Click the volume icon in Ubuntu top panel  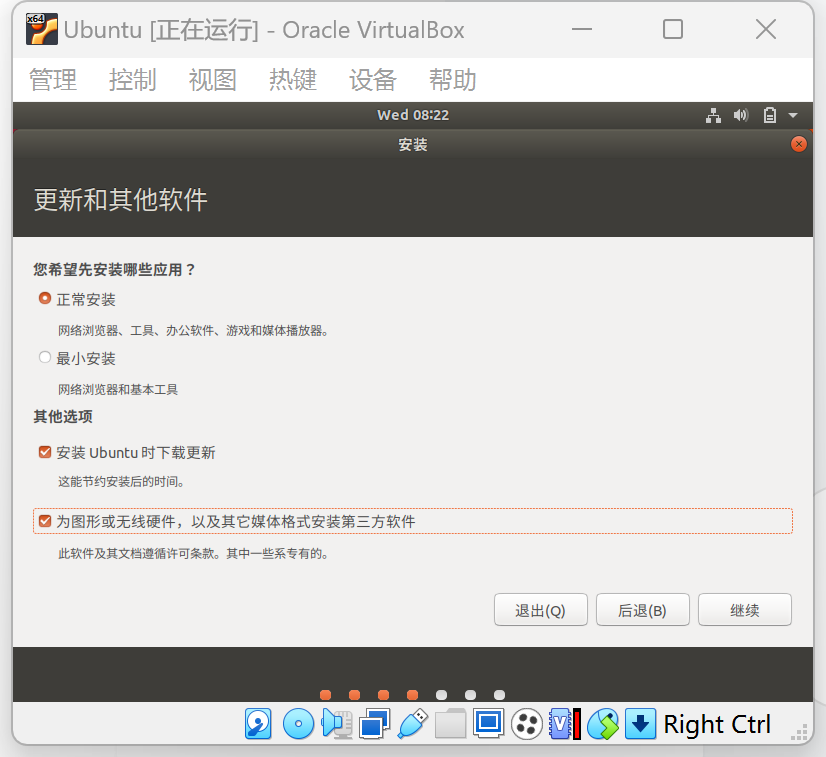[740, 115]
